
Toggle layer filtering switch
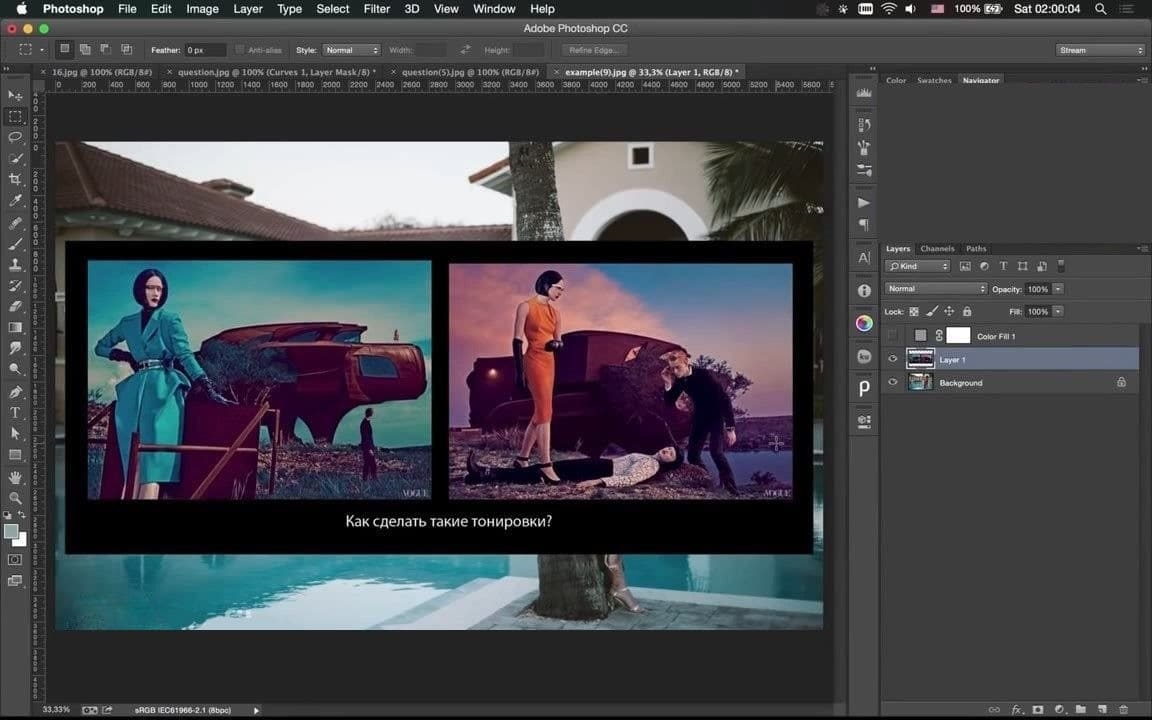(1060, 265)
